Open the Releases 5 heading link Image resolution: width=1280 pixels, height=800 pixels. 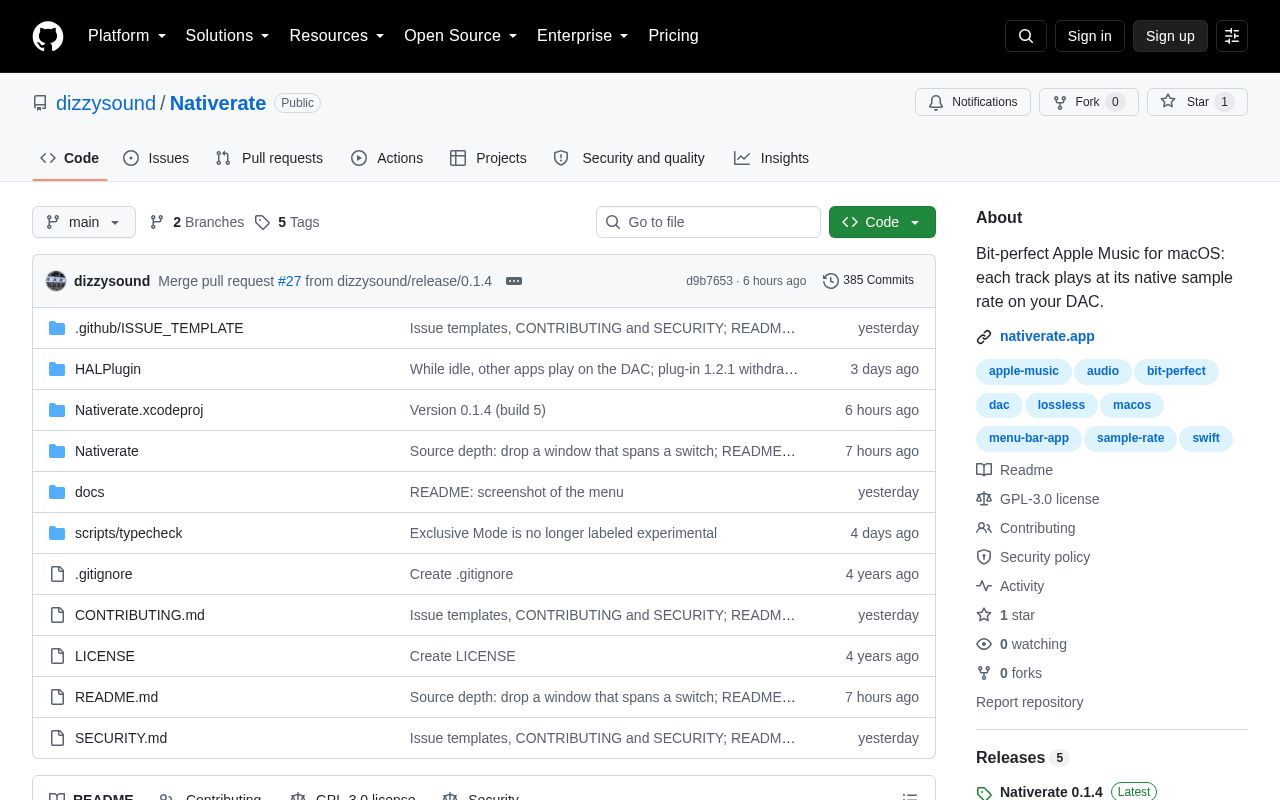[x=1022, y=758]
